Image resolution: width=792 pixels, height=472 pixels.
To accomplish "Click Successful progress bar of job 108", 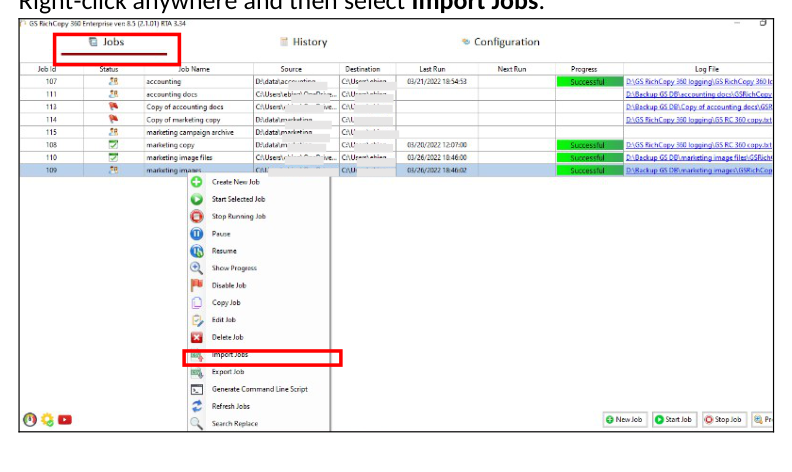I will click(x=589, y=145).
